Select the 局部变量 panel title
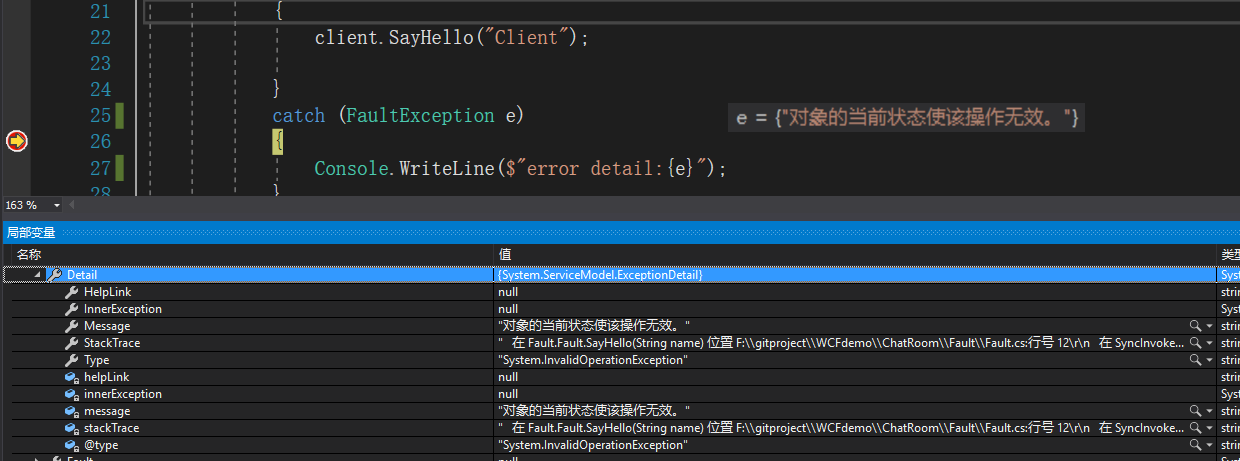1240x461 pixels. (x=31, y=232)
